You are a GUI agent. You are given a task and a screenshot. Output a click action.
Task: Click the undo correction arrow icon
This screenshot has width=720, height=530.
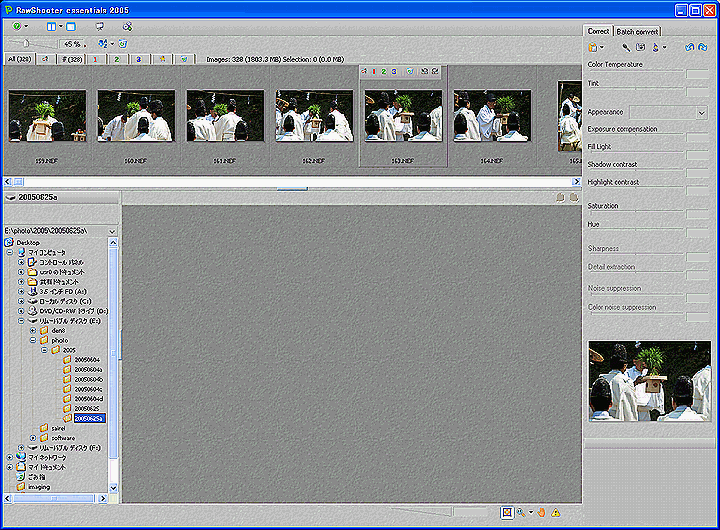click(689, 47)
